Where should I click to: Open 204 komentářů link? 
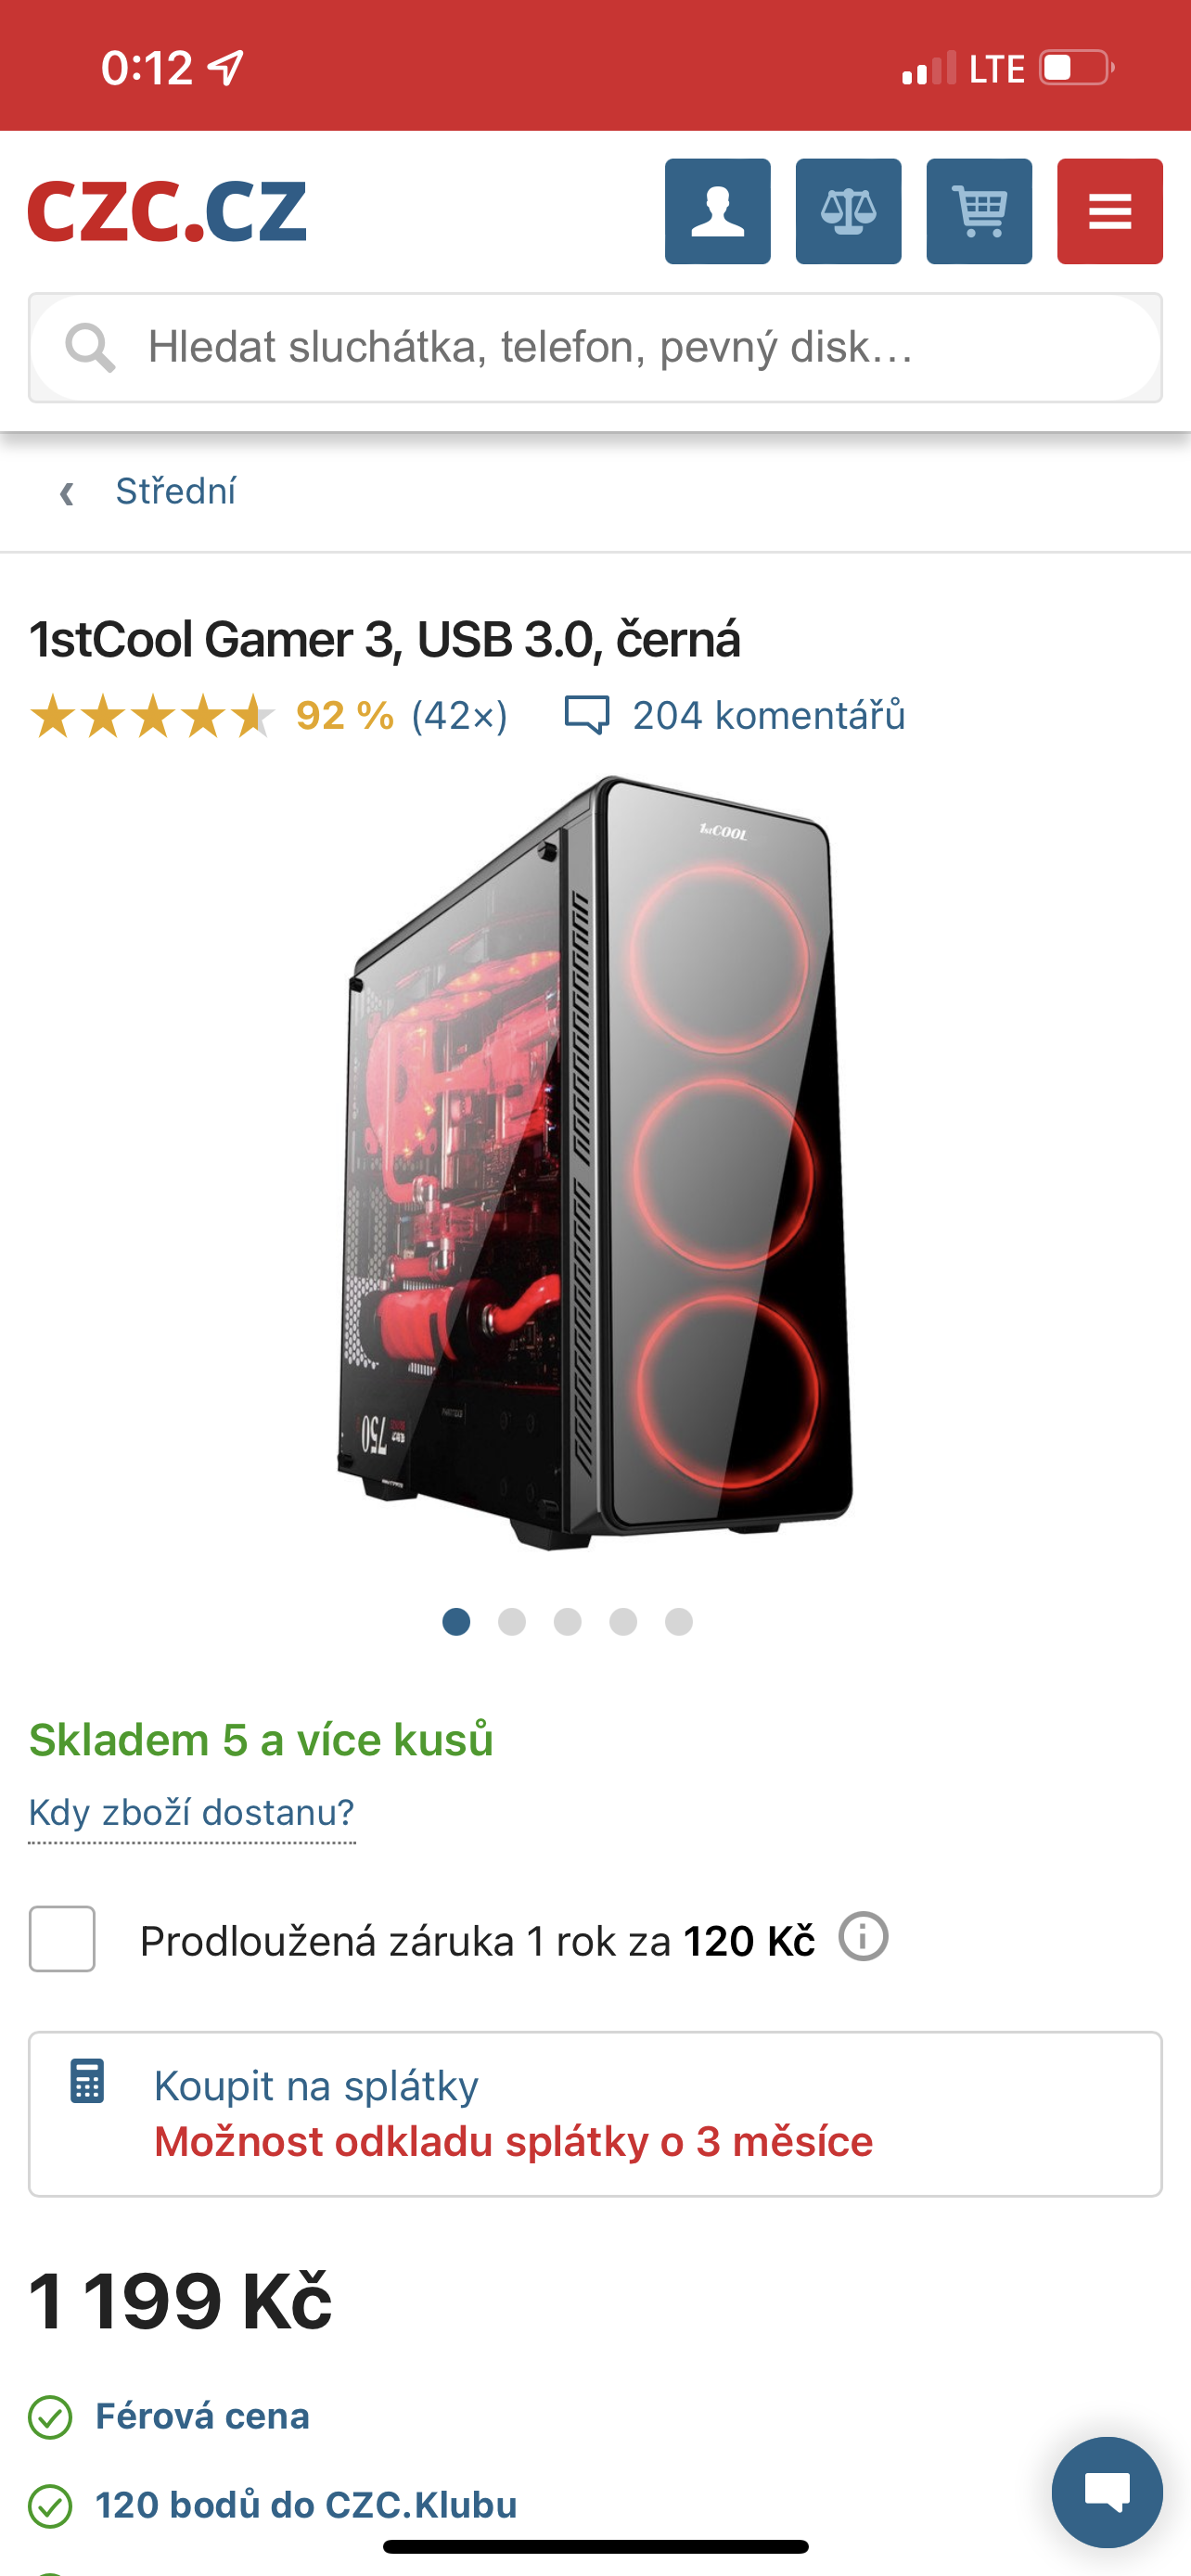pyautogui.click(x=768, y=716)
